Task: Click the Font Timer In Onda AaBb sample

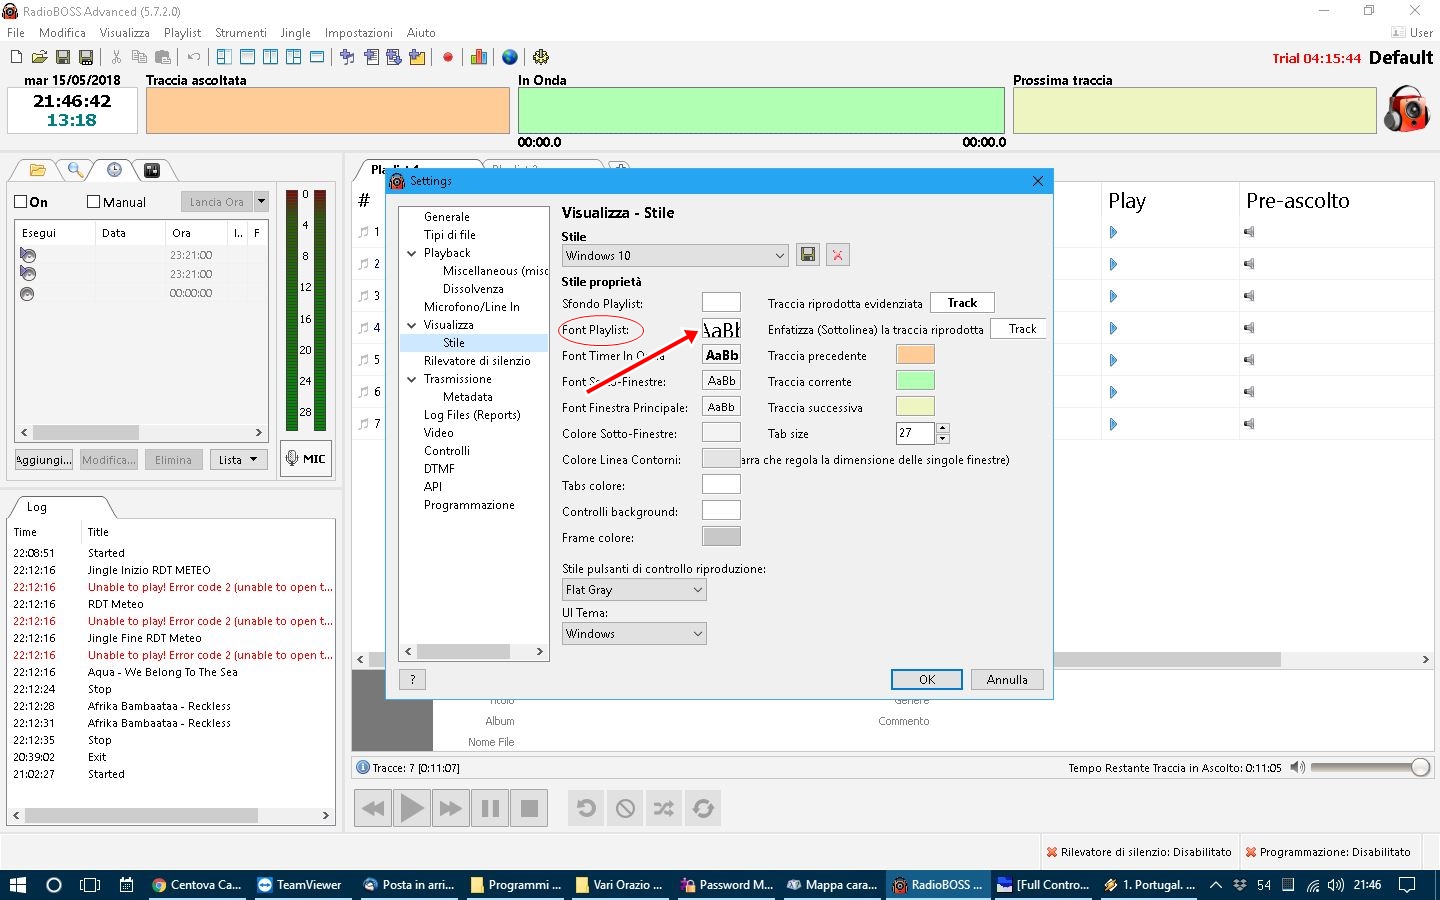Action: pyautogui.click(x=722, y=355)
